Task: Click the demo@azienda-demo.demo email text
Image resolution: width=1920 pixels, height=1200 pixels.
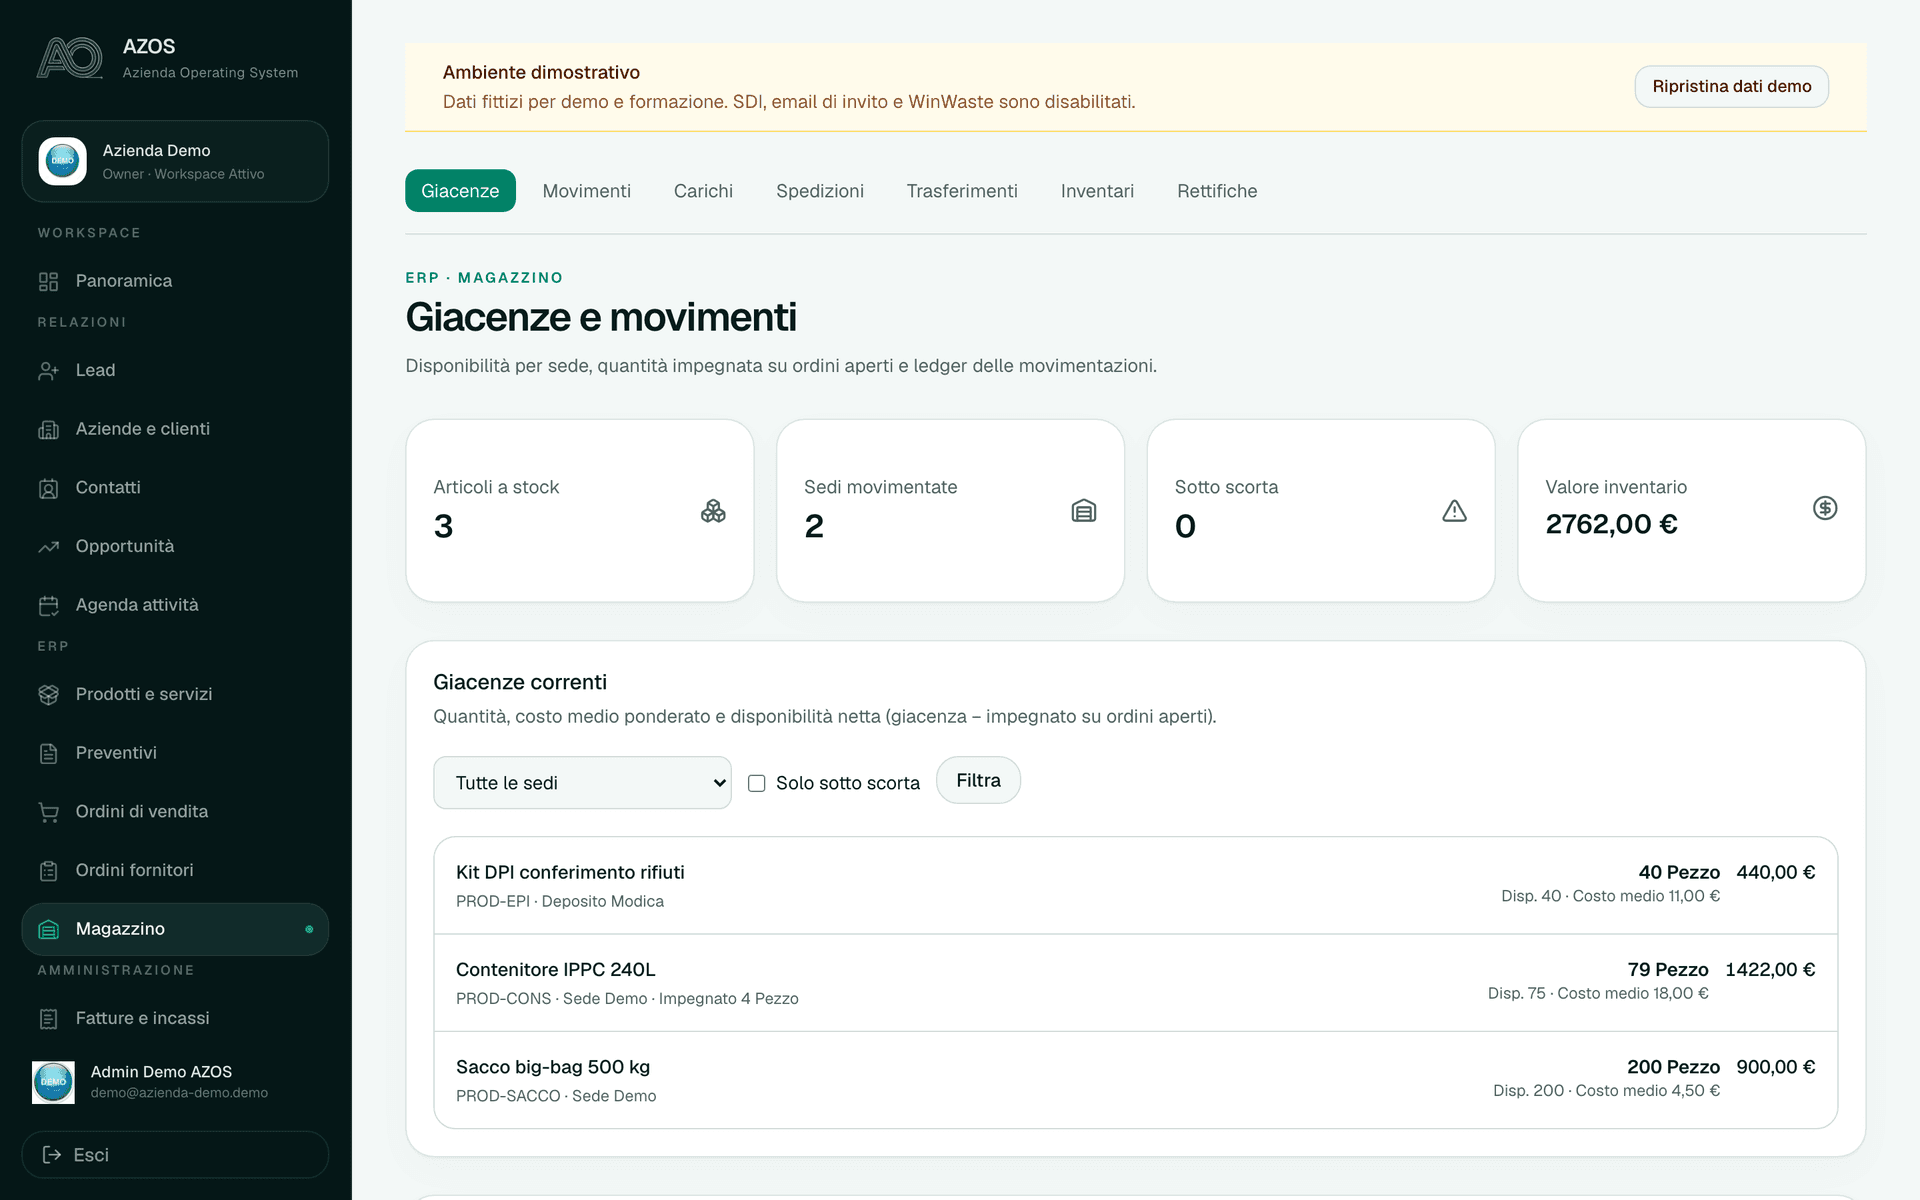Action: 179,1093
